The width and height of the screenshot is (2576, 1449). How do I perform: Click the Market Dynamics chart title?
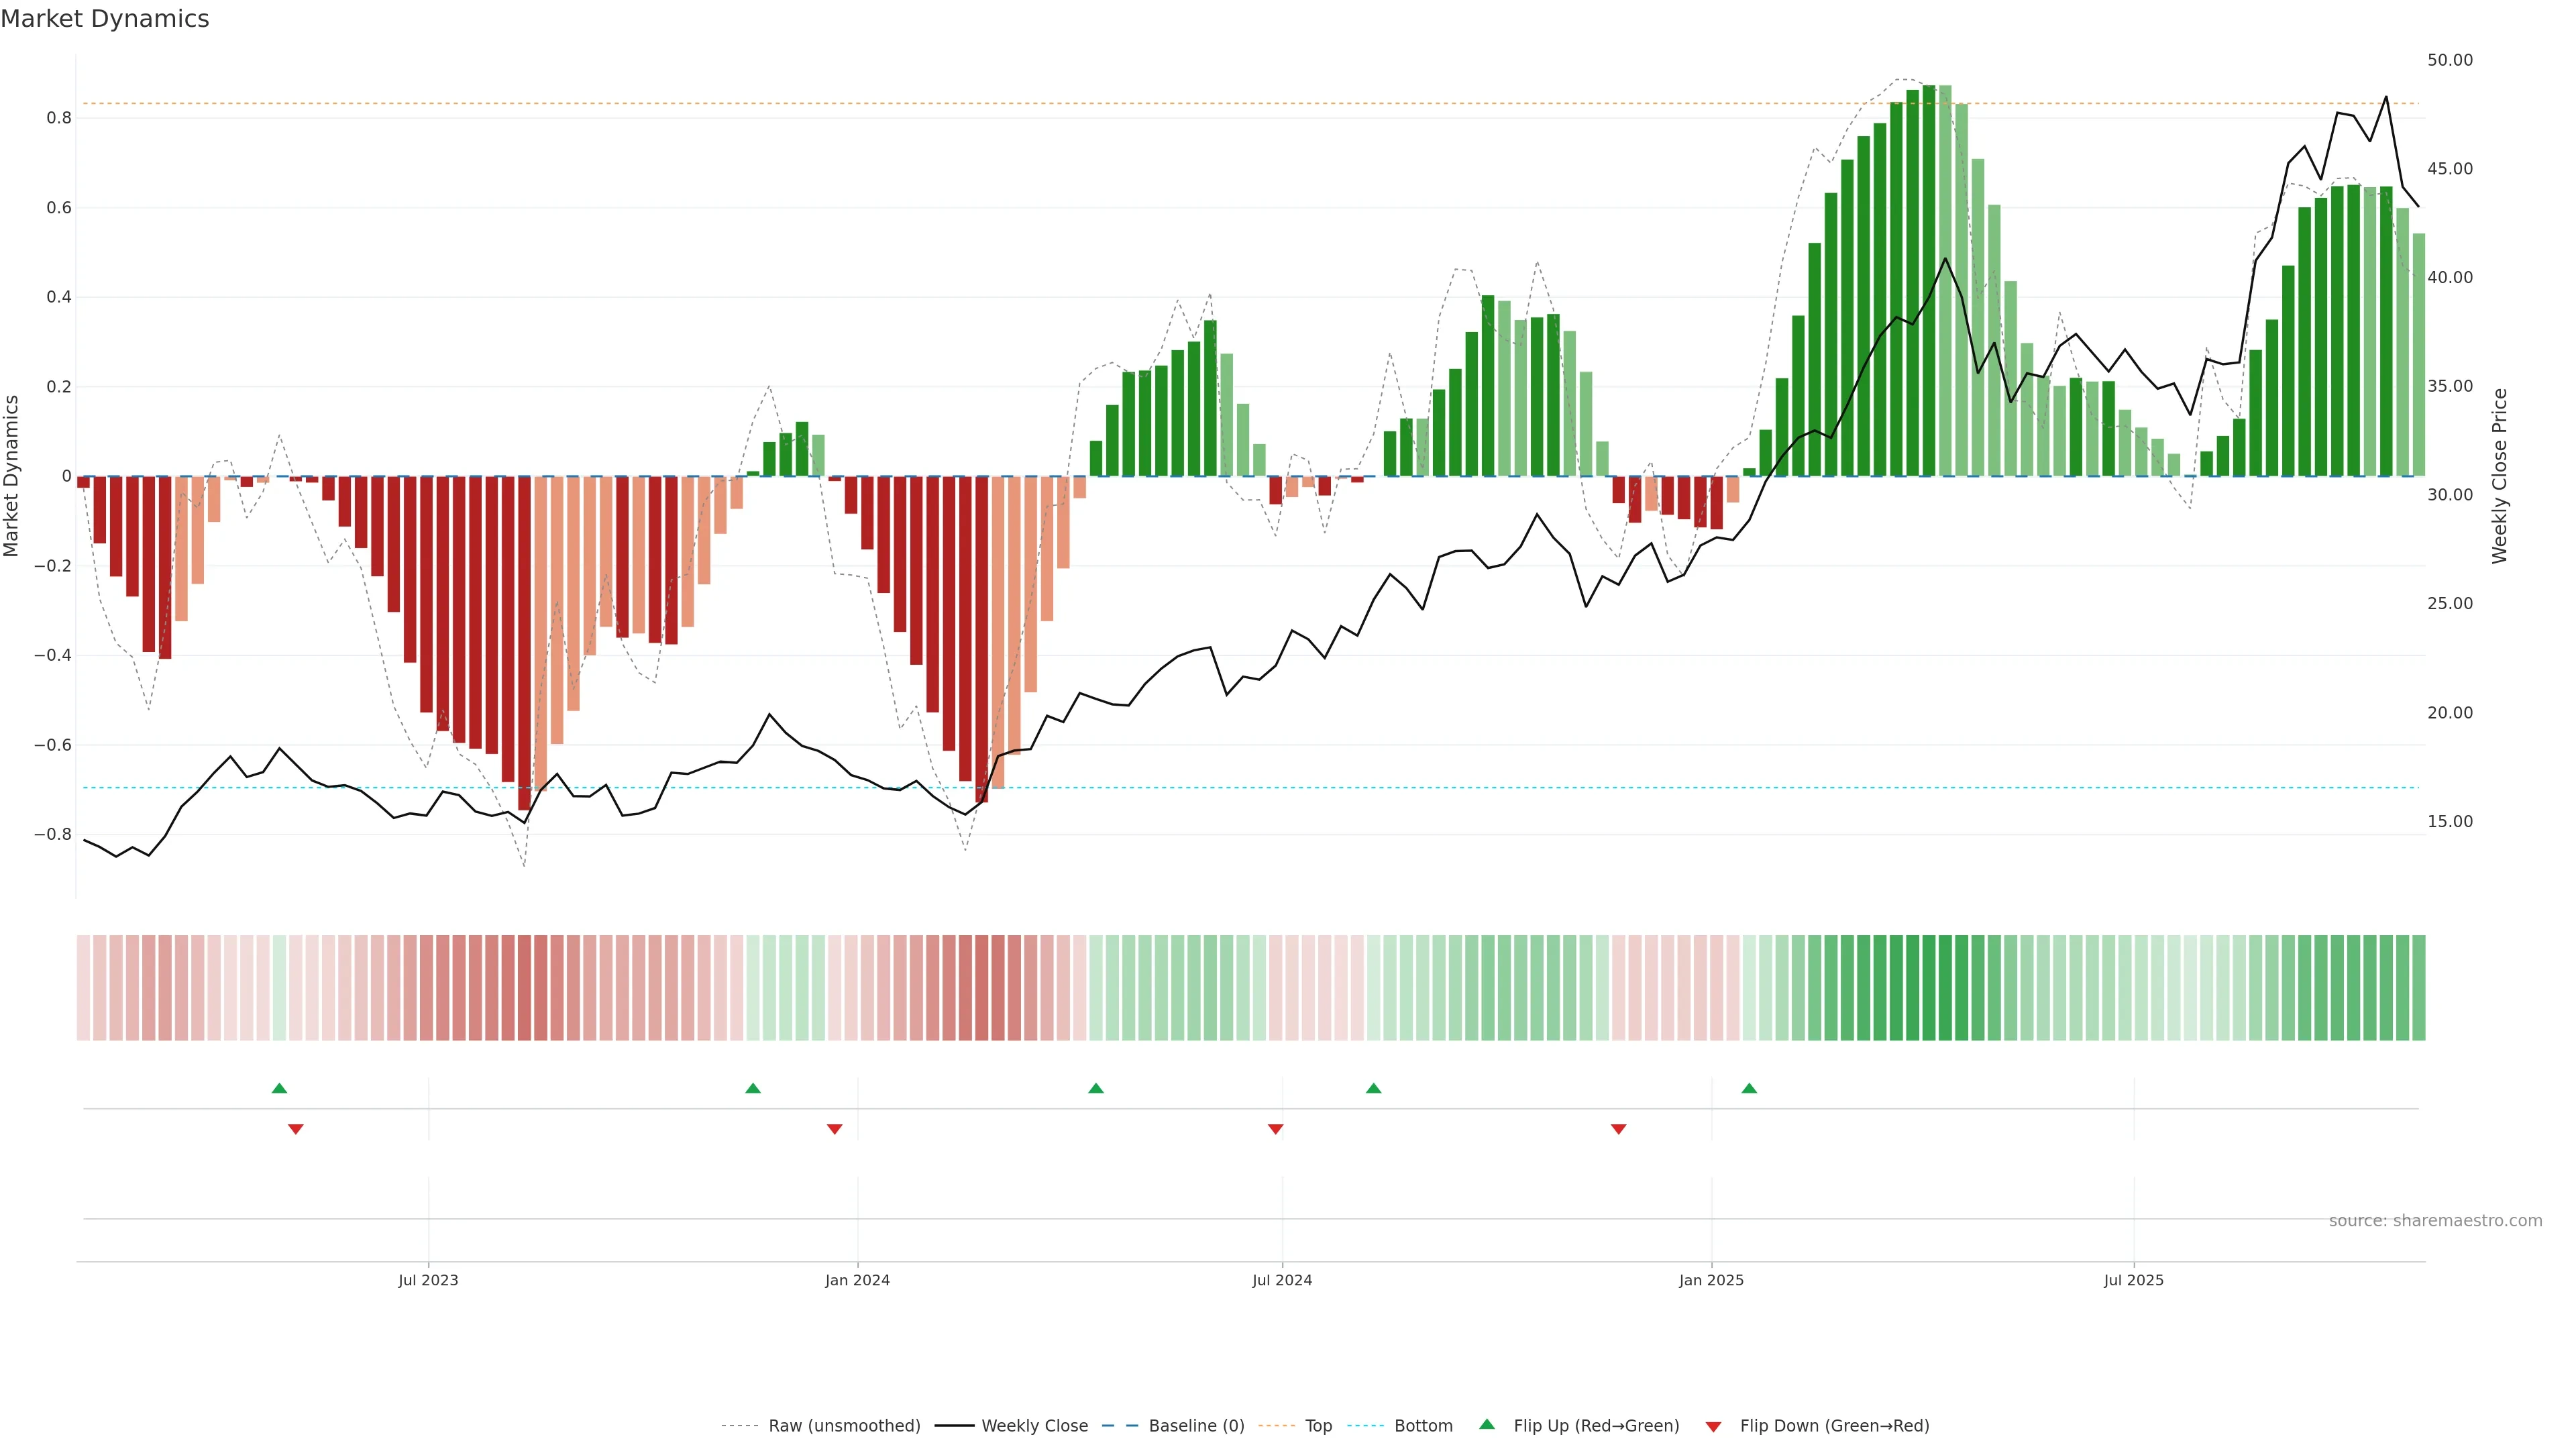105,19
